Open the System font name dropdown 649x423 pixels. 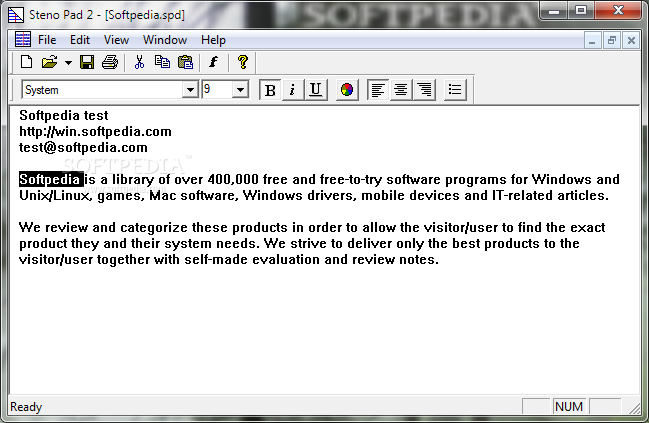(x=190, y=89)
